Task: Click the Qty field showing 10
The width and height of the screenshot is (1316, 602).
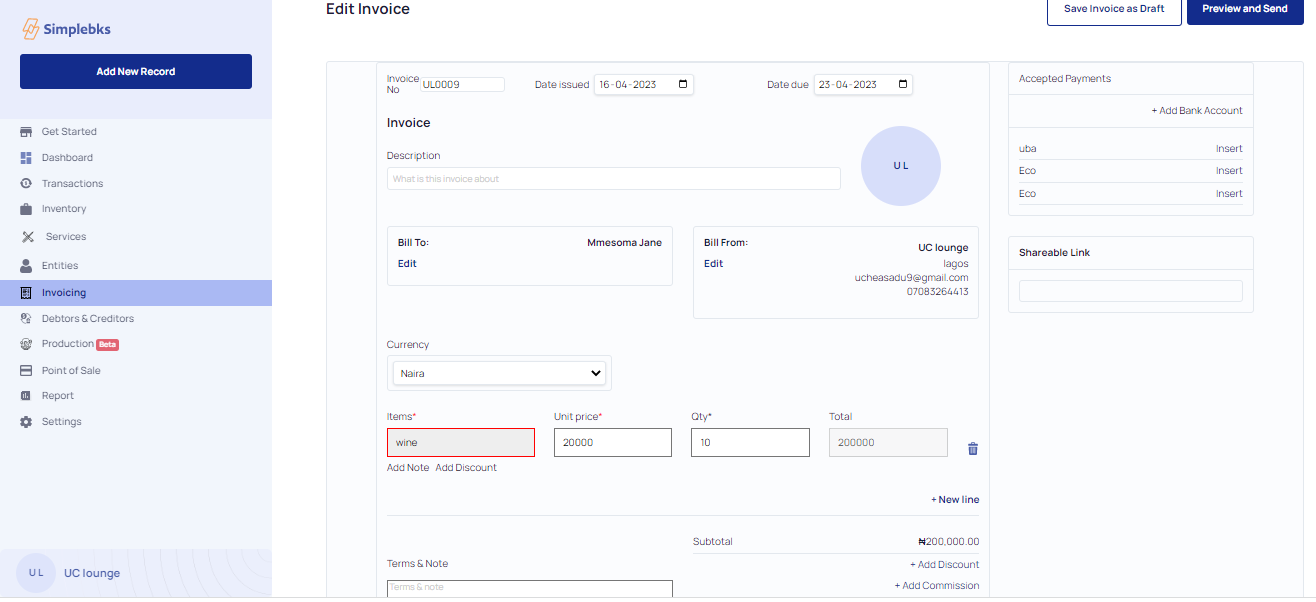Action: [750, 443]
